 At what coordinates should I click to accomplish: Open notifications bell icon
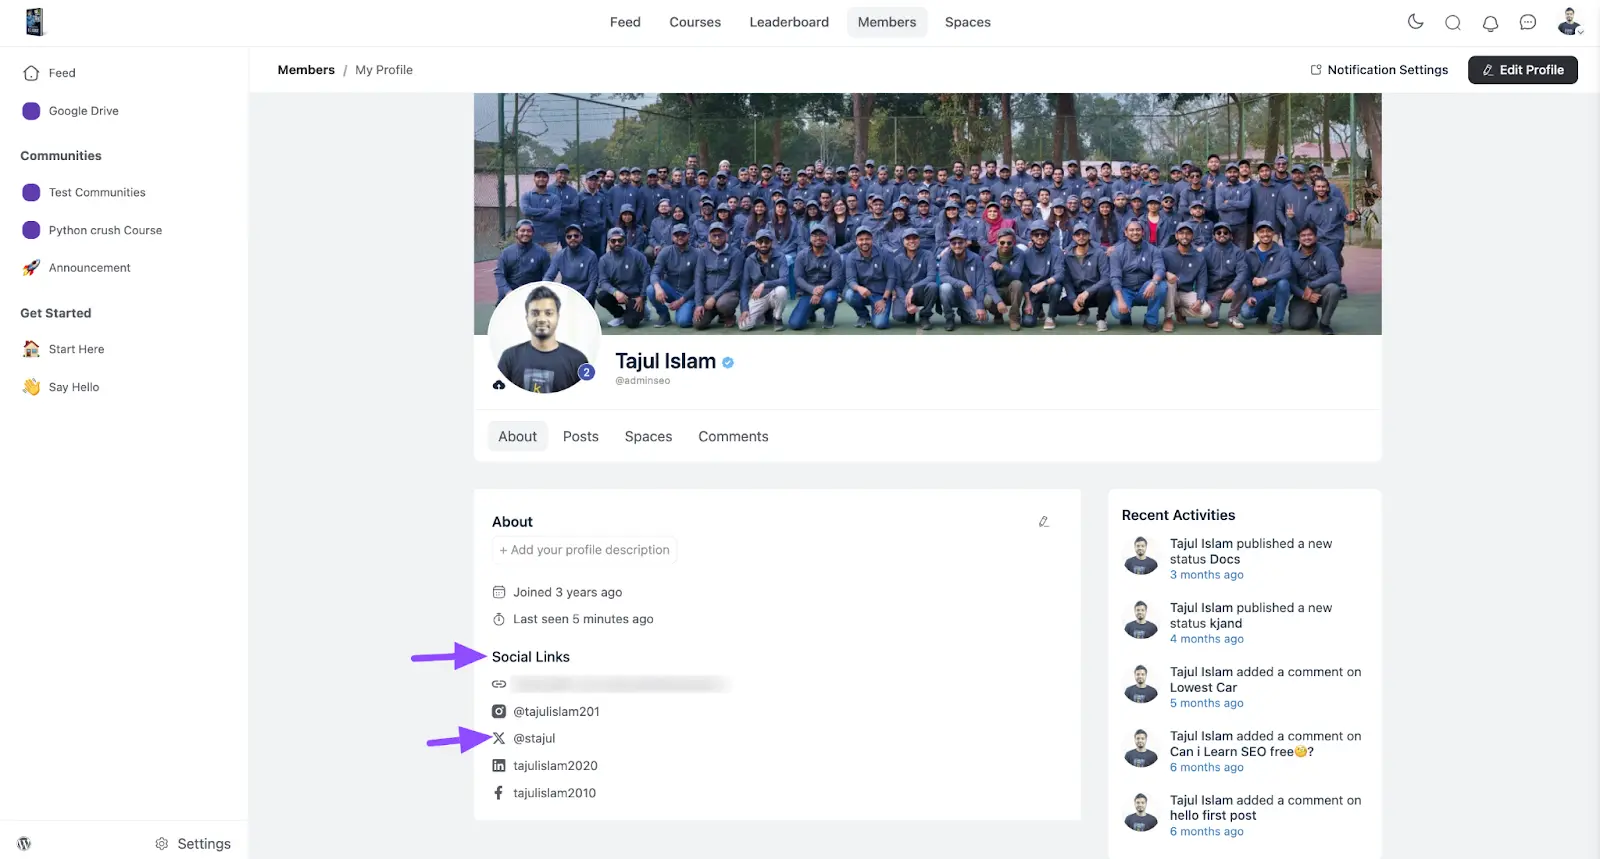point(1490,23)
